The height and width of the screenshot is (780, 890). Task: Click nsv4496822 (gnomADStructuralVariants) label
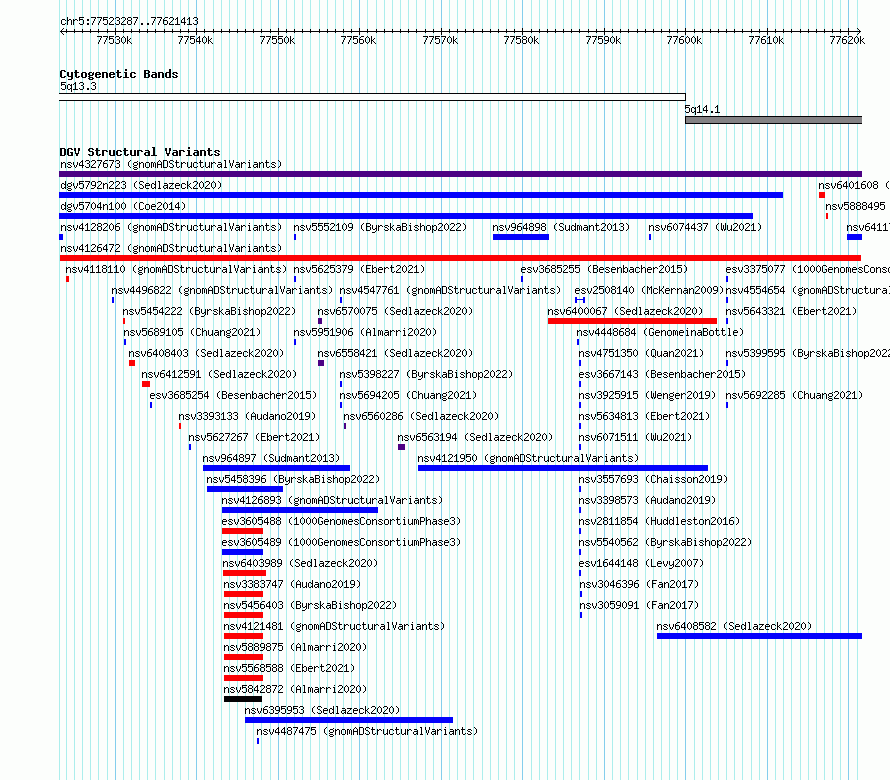(x=222, y=290)
